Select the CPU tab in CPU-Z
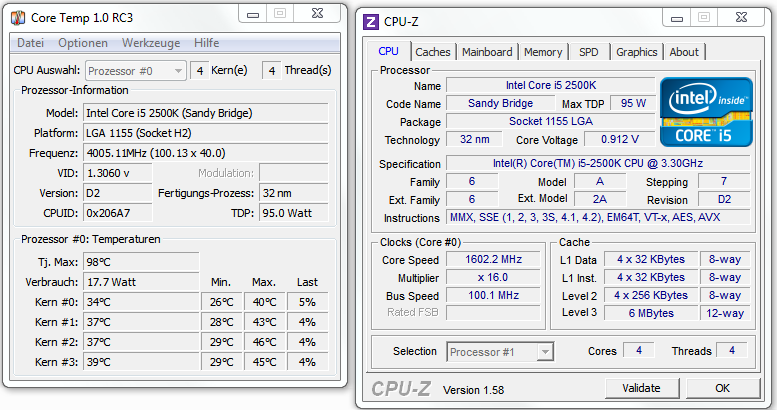This screenshot has width=777, height=410. coord(388,51)
